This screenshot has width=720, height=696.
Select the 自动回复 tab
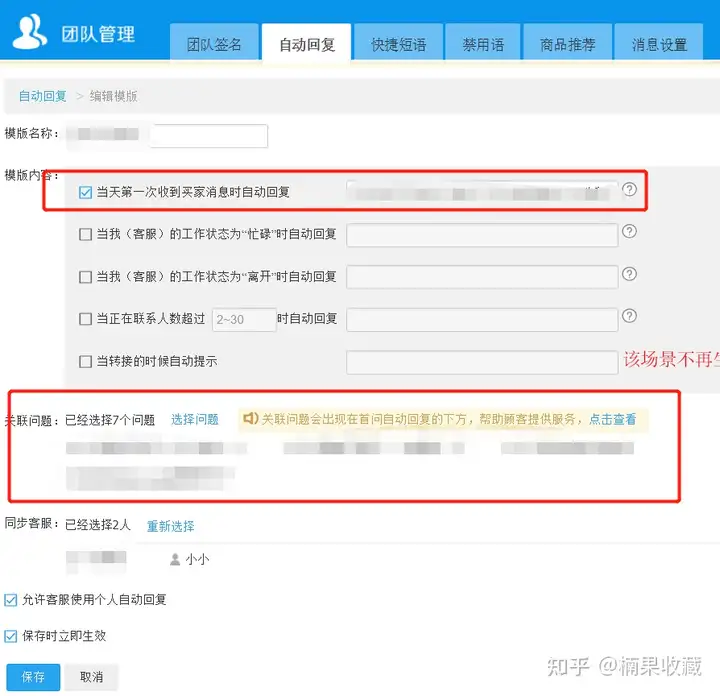pos(307,42)
